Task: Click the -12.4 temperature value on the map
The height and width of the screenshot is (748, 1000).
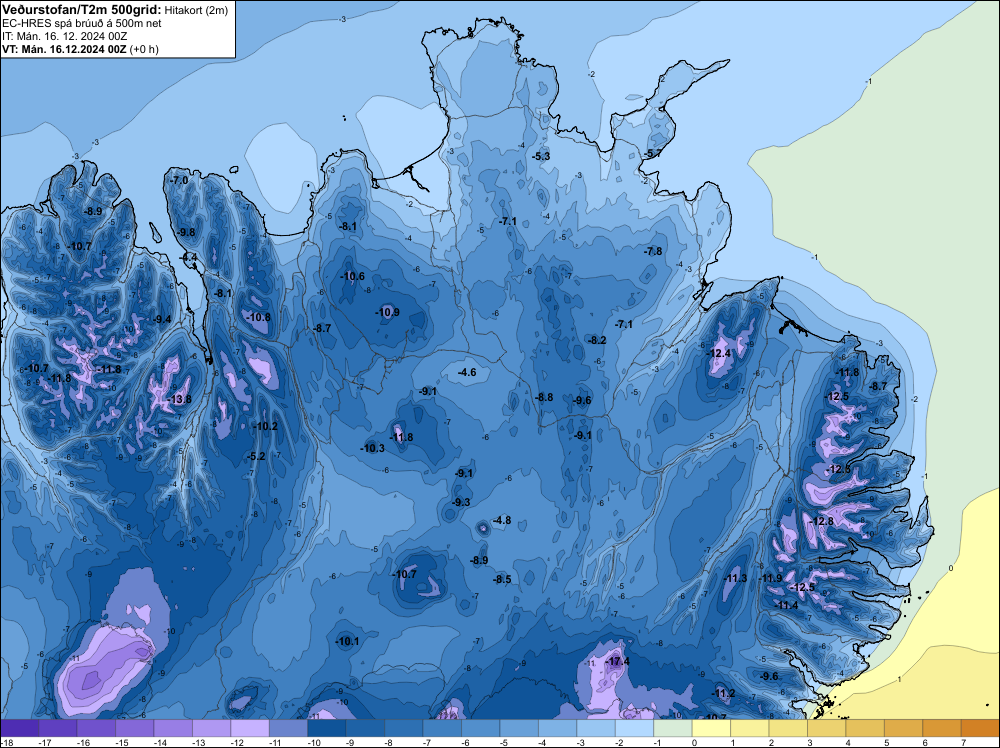Action: pos(719,353)
